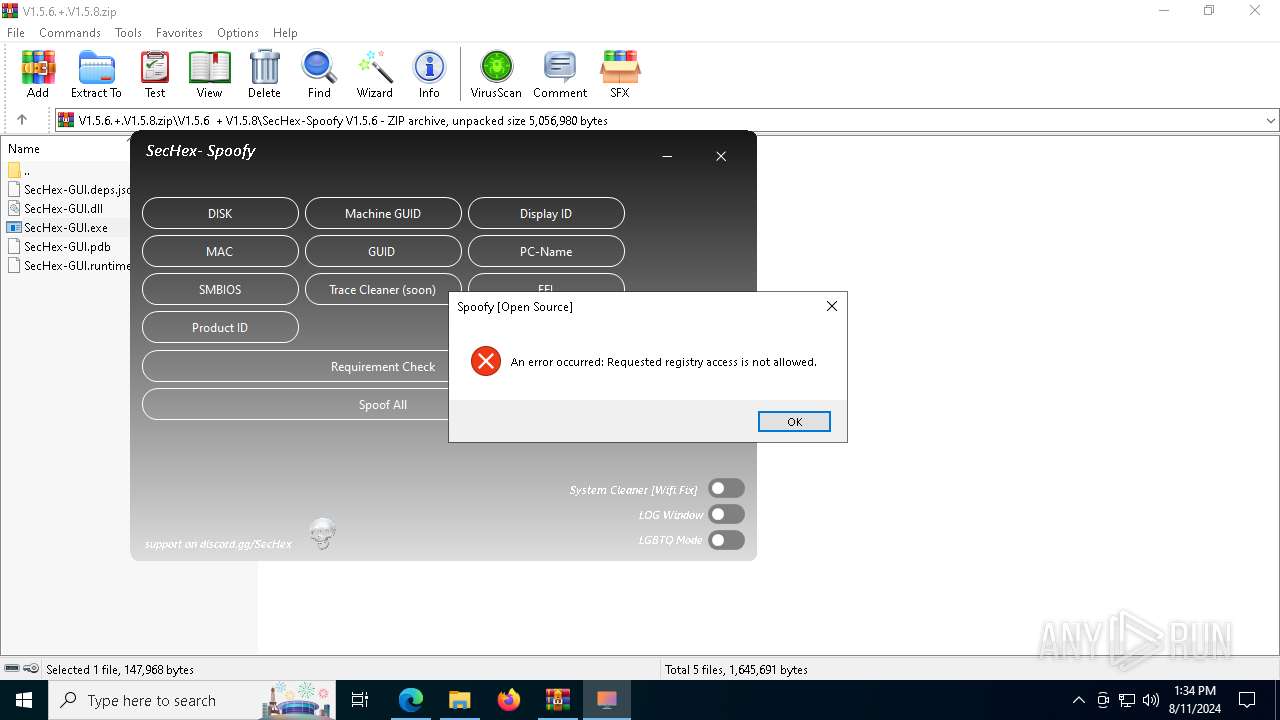Enable LGBTQ Mode switch

726,540
